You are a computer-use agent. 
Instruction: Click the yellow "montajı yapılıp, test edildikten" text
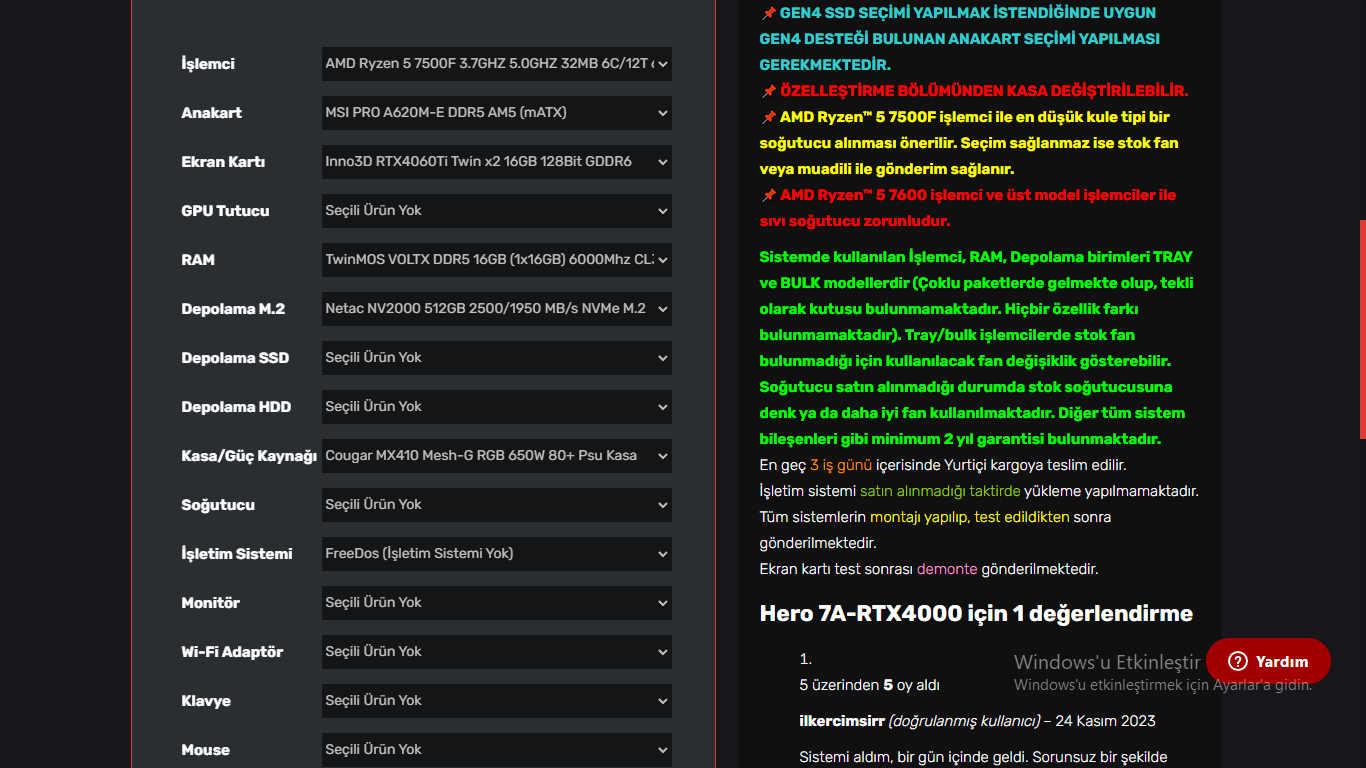(x=970, y=517)
